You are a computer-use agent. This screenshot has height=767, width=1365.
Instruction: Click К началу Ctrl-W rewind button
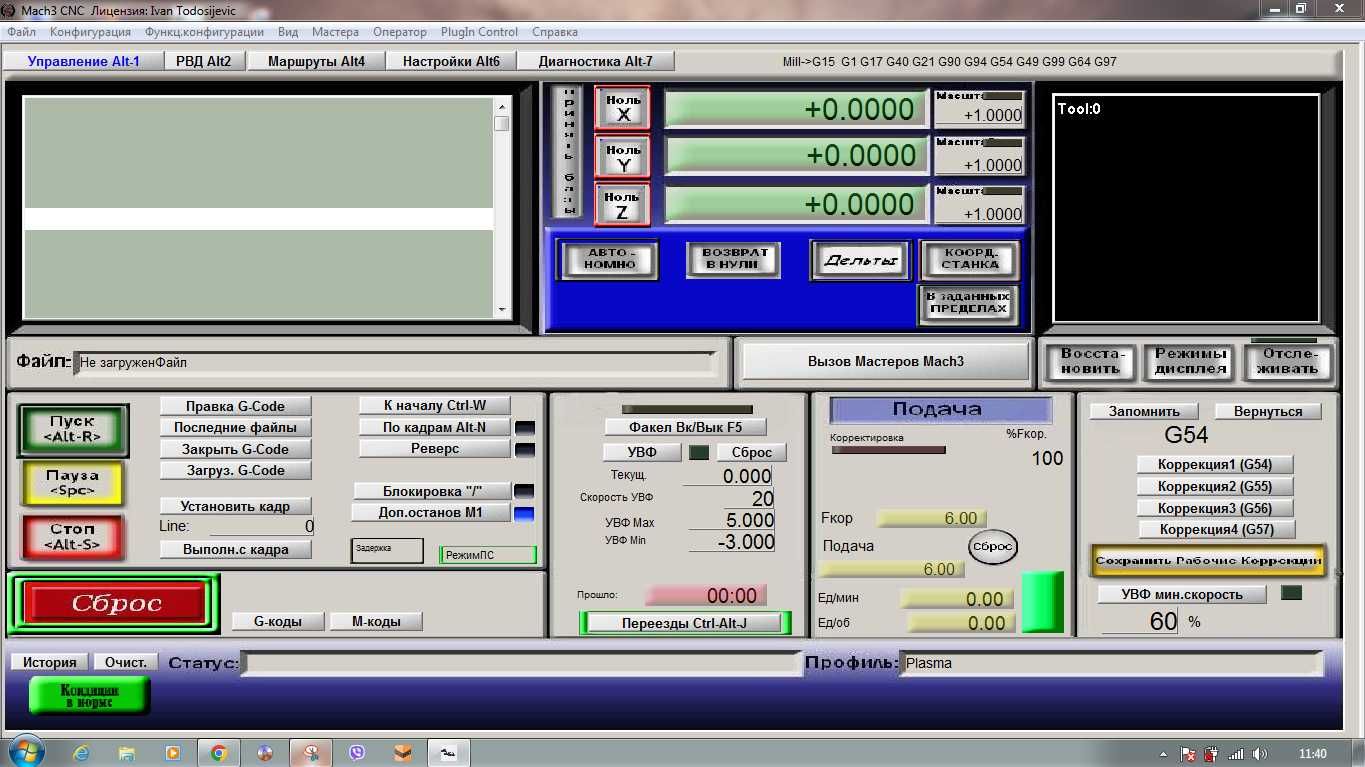pos(434,405)
